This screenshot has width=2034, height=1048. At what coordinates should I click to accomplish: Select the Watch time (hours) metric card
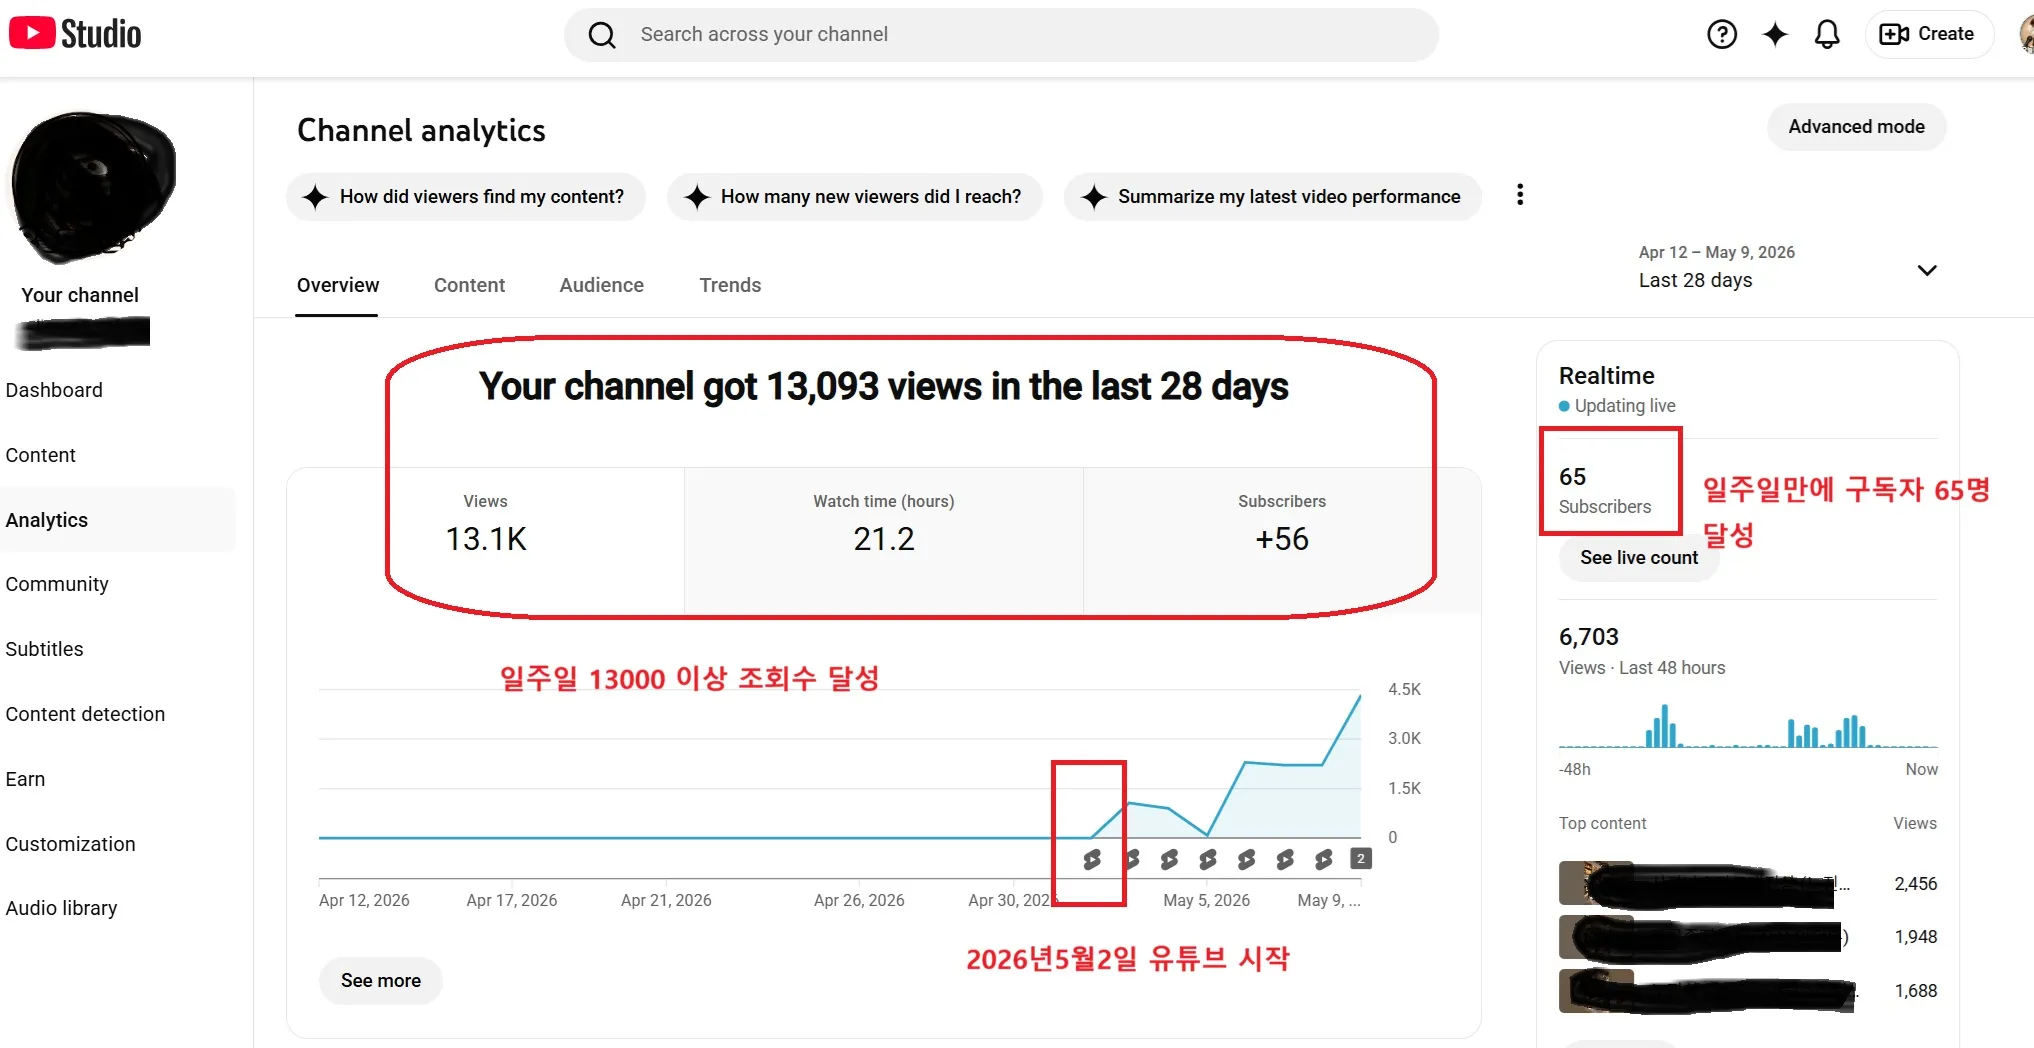coord(884,540)
